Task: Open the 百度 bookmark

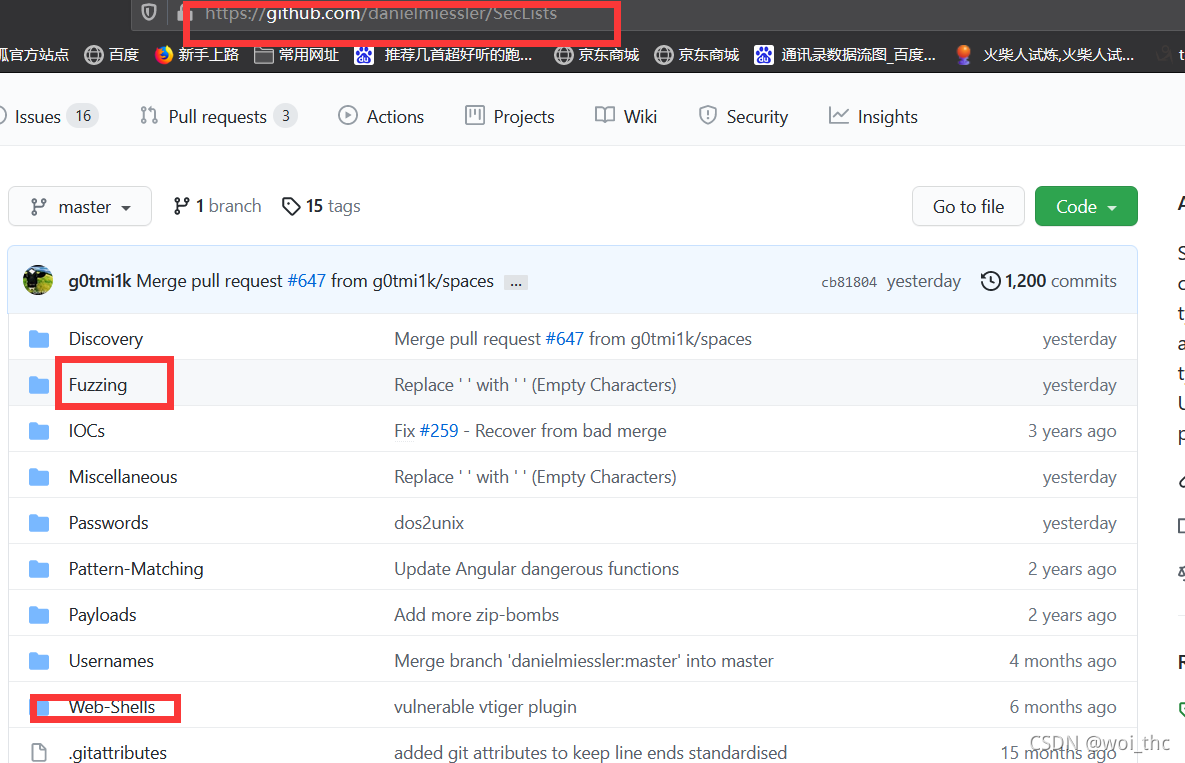Action: [x=112, y=54]
